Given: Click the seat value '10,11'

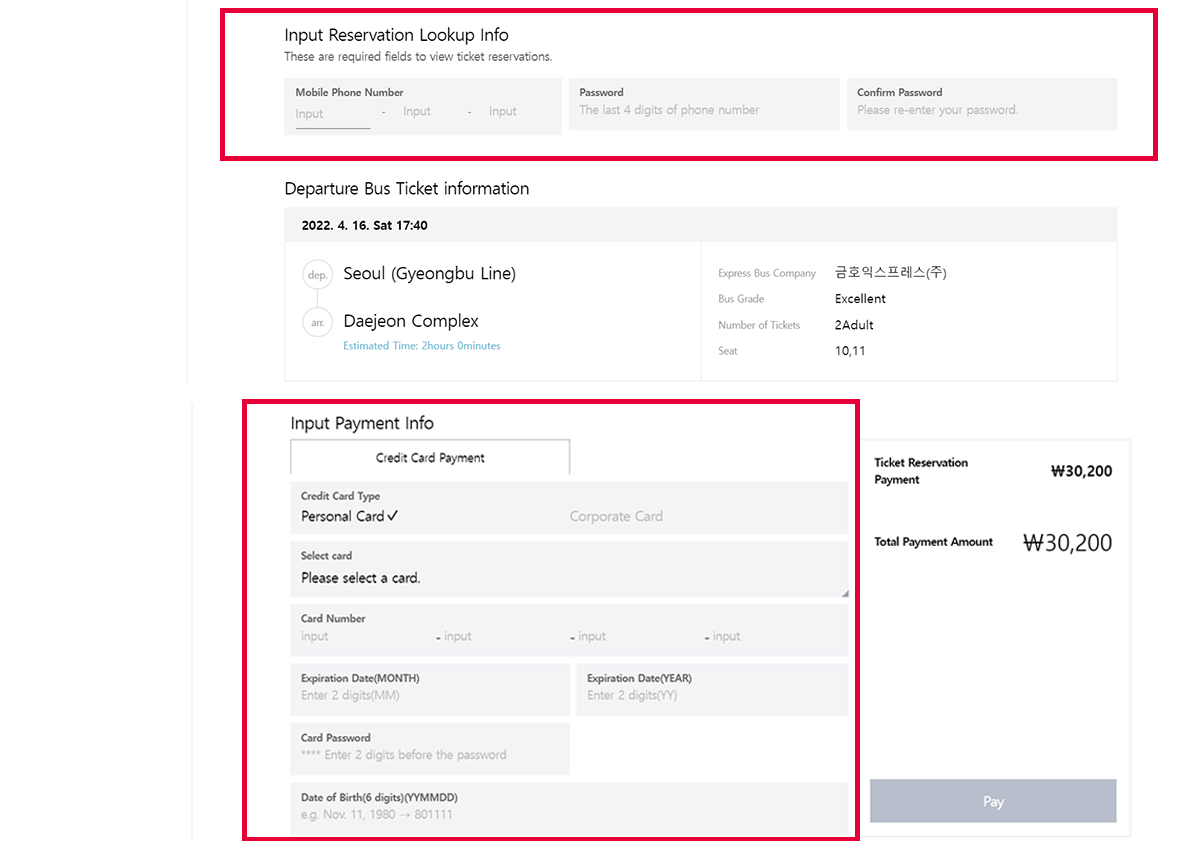Looking at the screenshot, I should tap(850, 351).
